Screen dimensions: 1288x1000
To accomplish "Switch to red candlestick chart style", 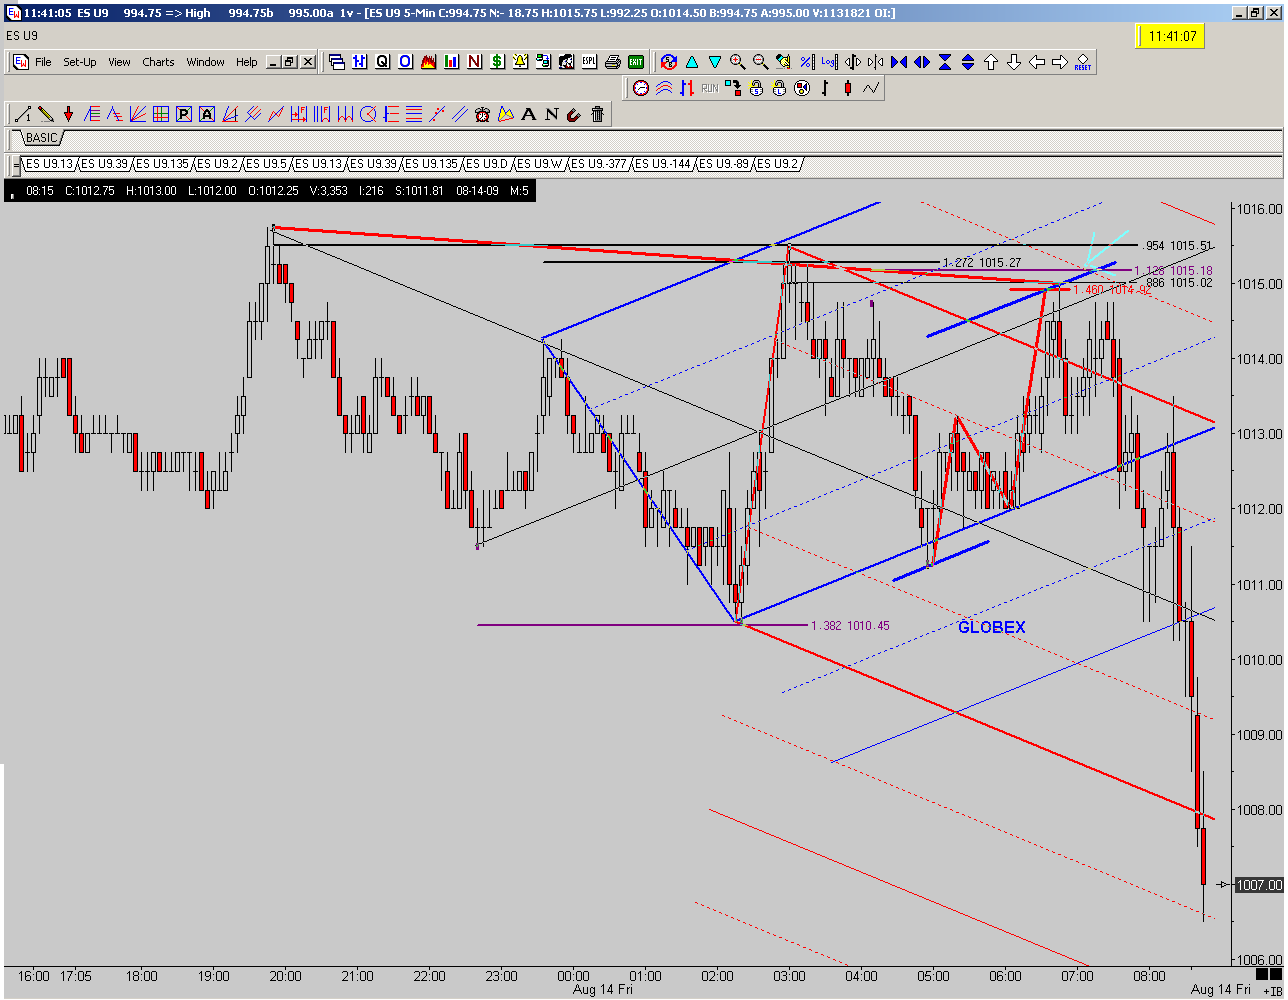I will pyautogui.click(x=848, y=88).
